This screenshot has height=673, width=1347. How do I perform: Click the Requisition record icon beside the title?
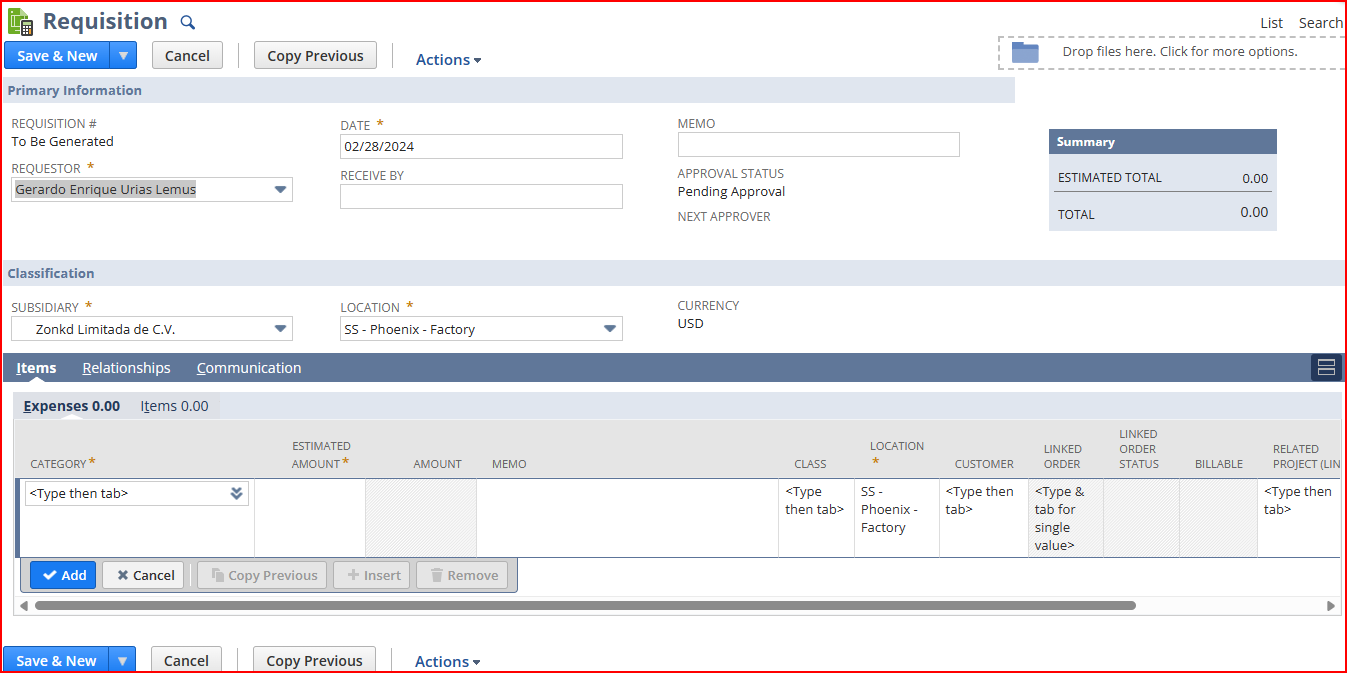click(x=20, y=21)
